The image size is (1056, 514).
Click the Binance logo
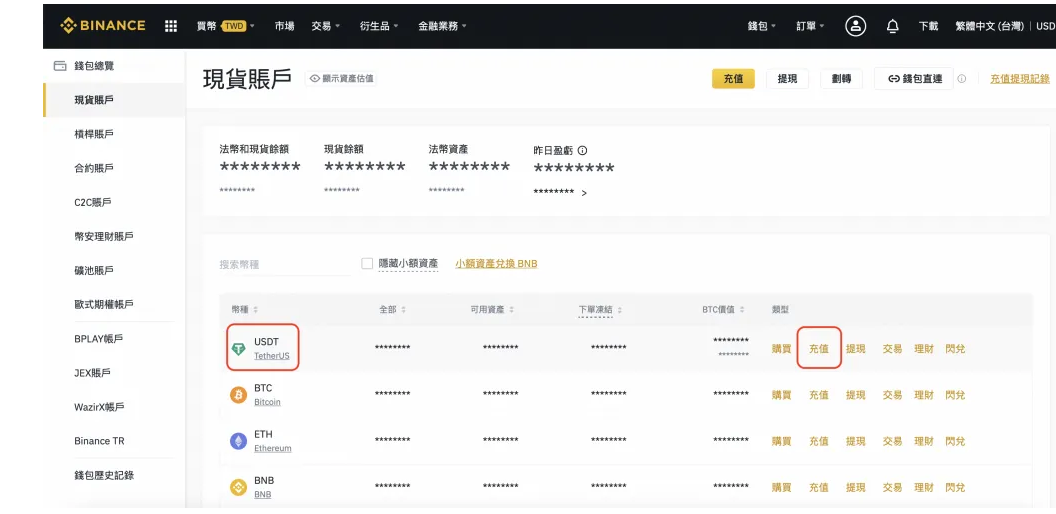pyautogui.click(x=102, y=26)
